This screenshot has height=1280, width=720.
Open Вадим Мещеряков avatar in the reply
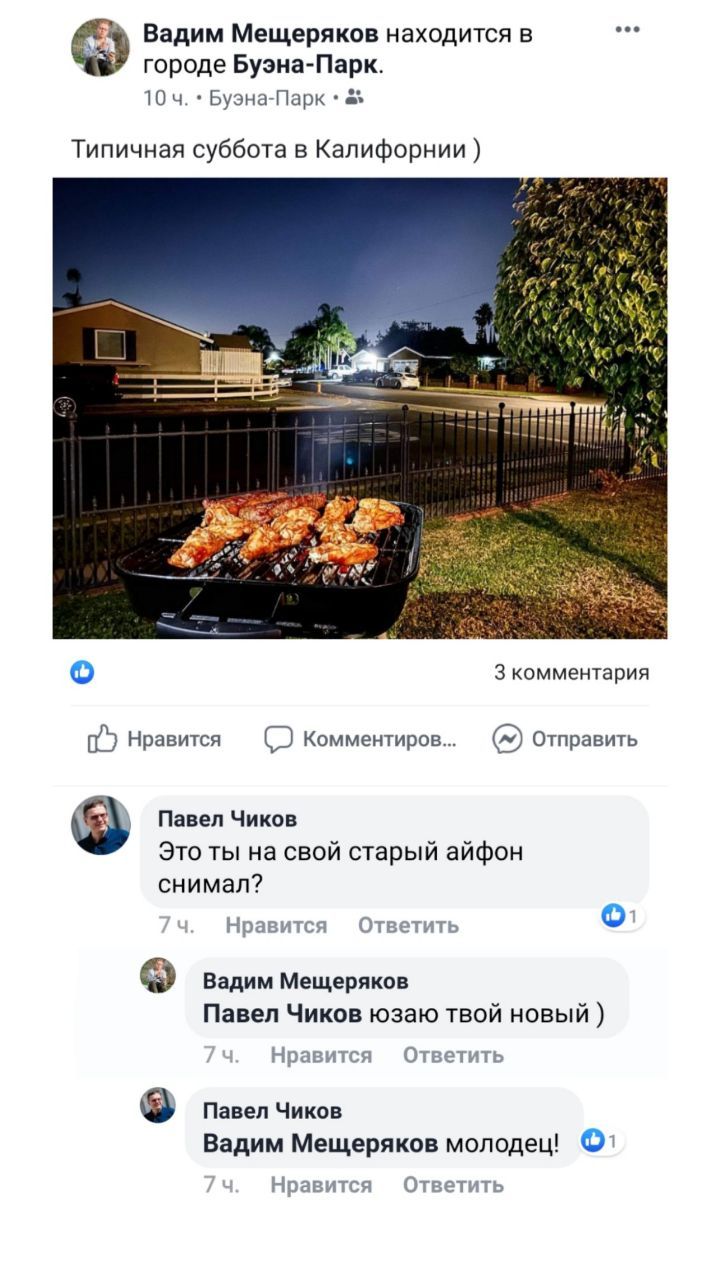pos(157,975)
